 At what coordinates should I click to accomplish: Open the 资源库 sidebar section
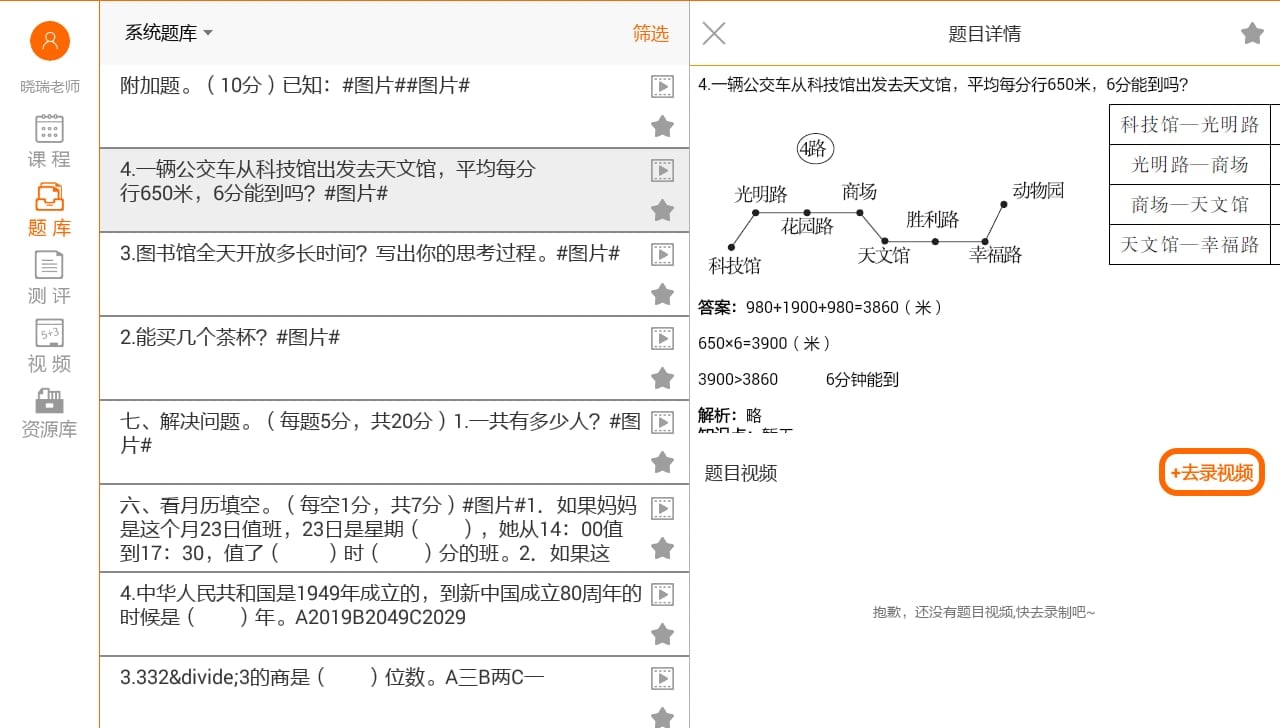[x=49, y=413]
